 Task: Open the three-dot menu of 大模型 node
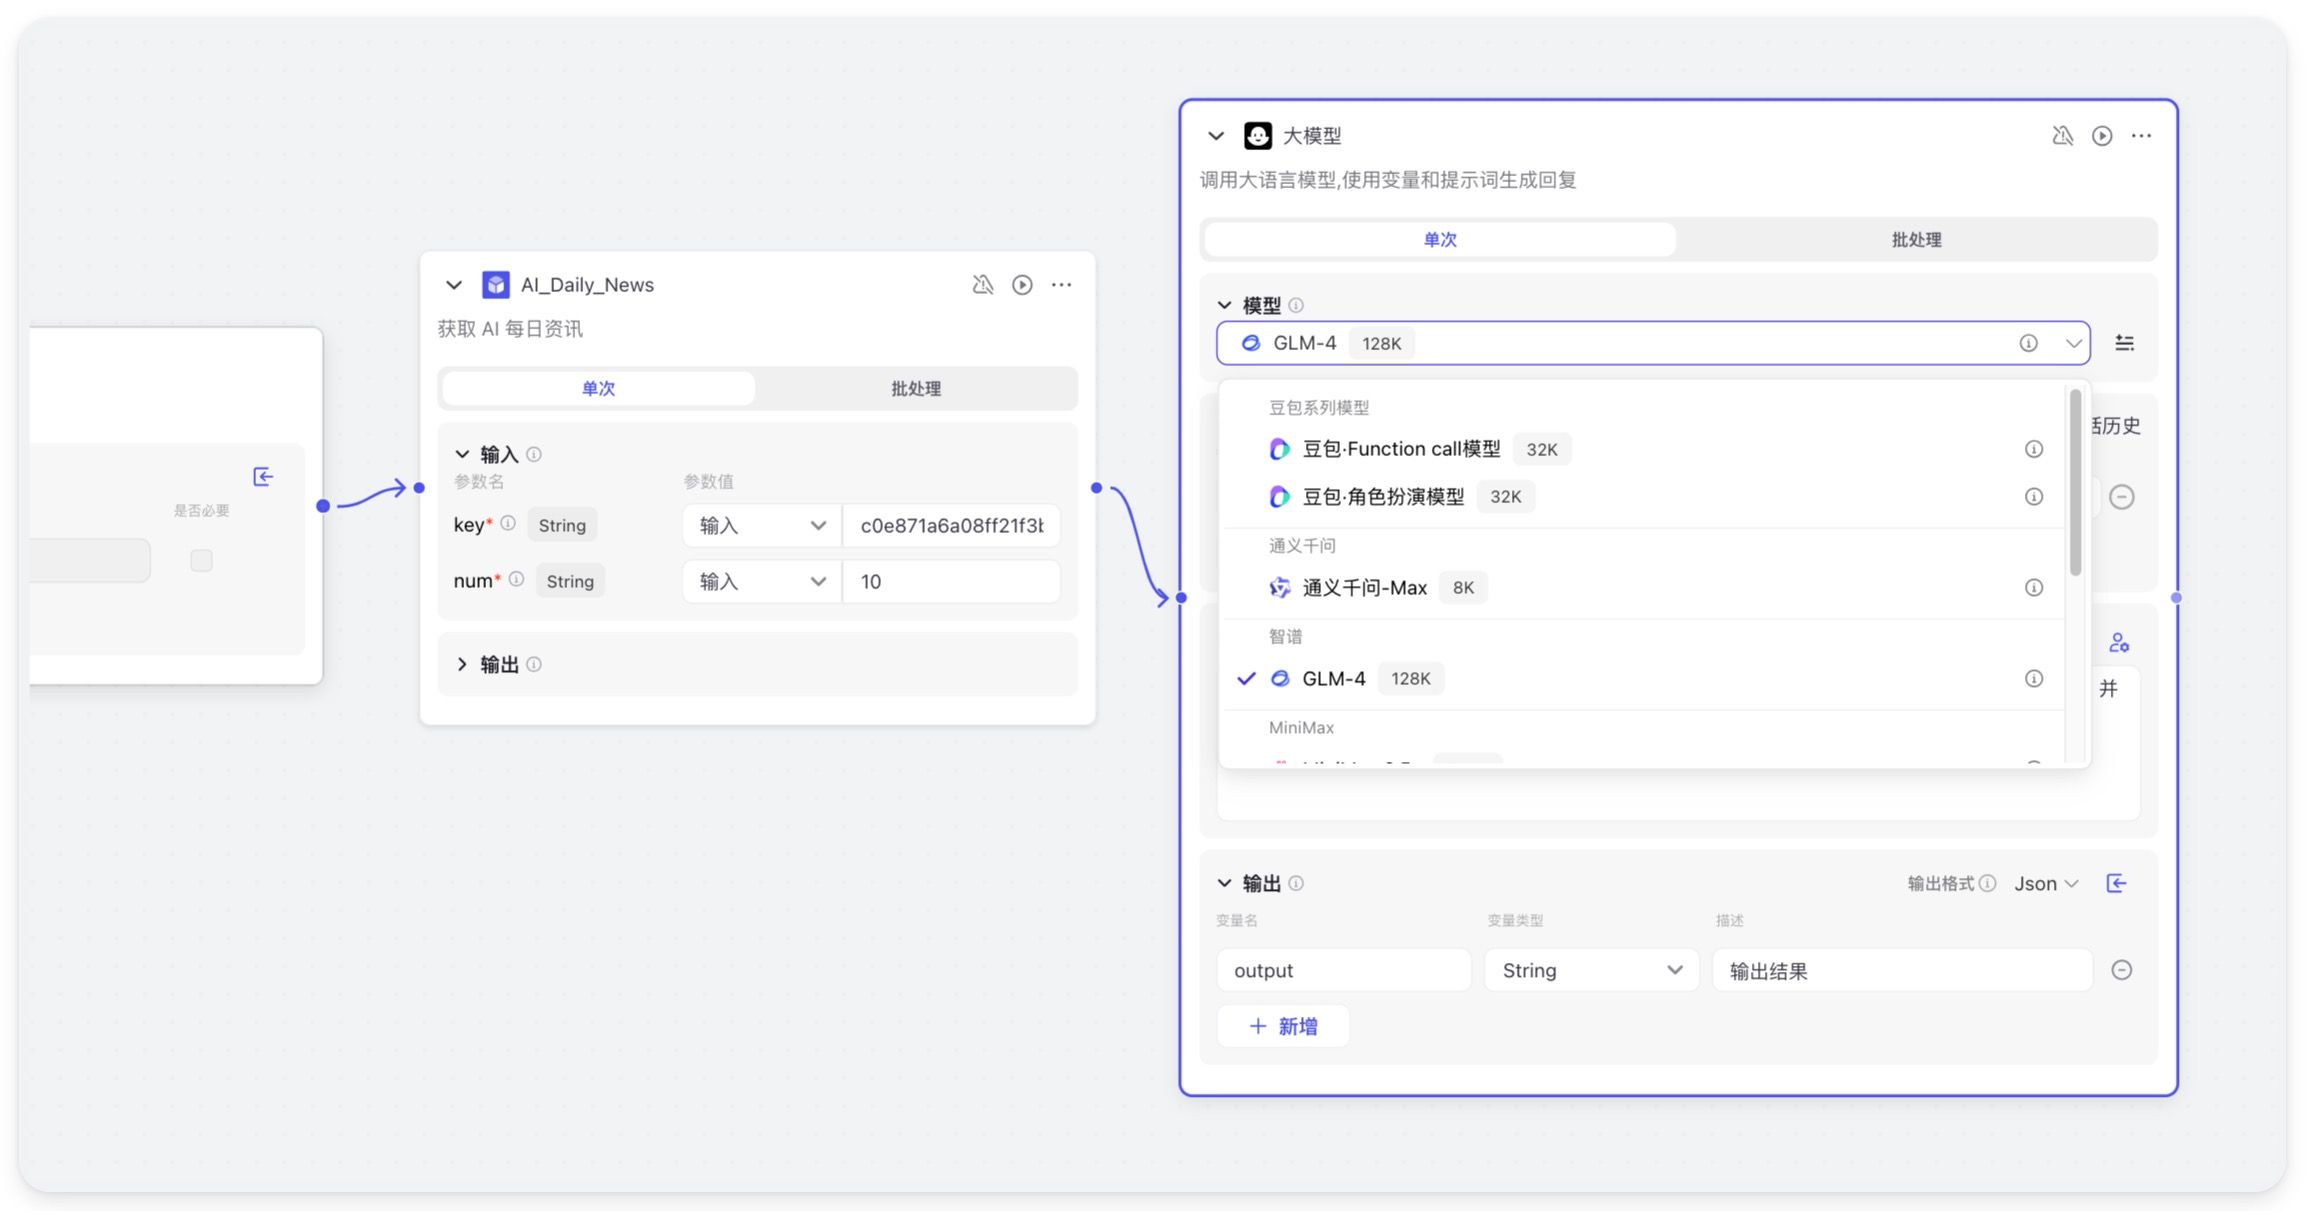(2140, 136)
